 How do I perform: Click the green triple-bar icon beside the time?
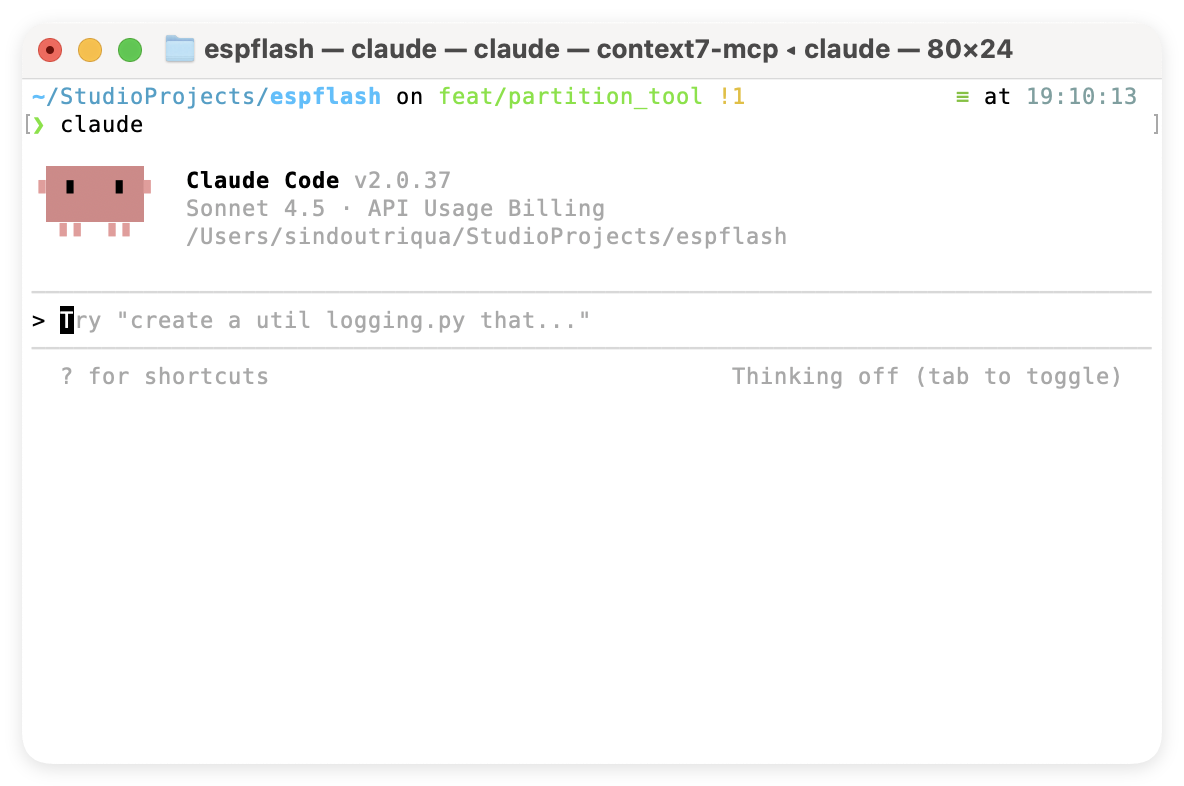pos(962,97)
